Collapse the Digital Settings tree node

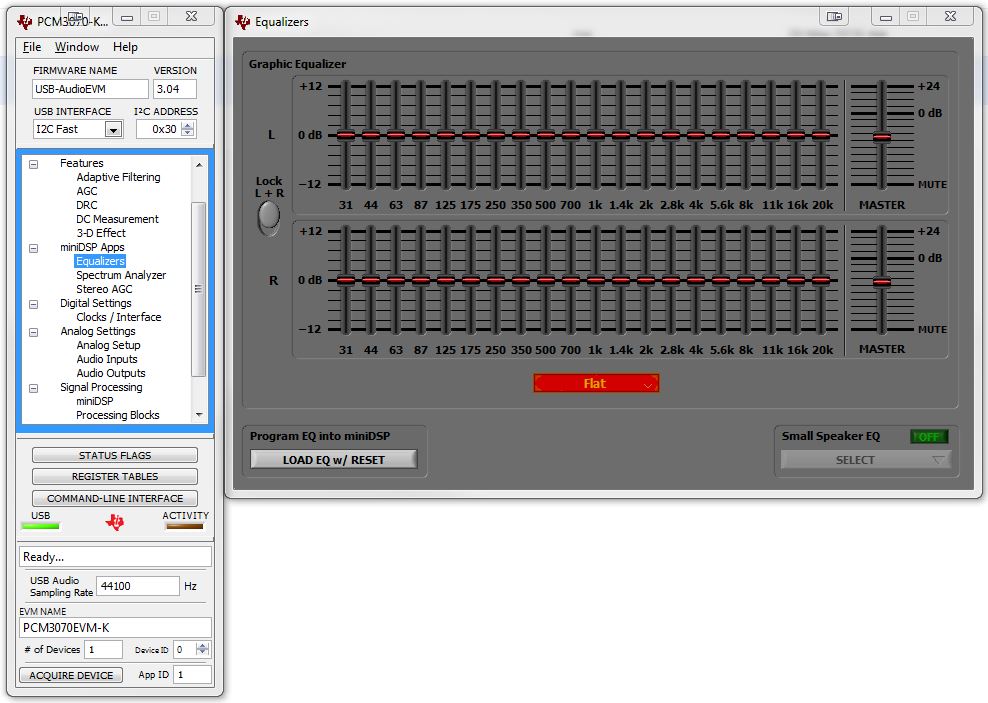(34, 304)
